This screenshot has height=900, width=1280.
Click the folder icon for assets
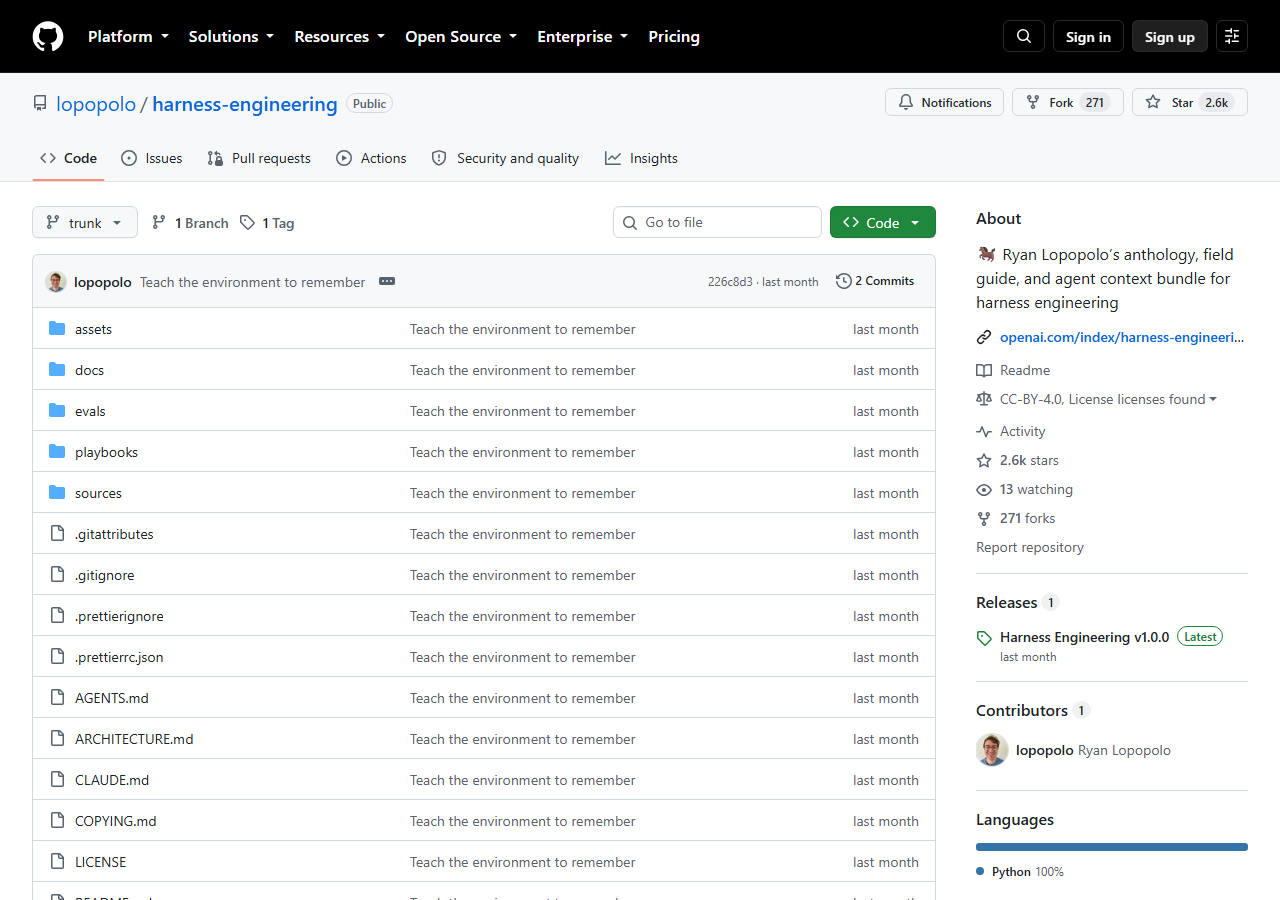[x=57, y=329]
